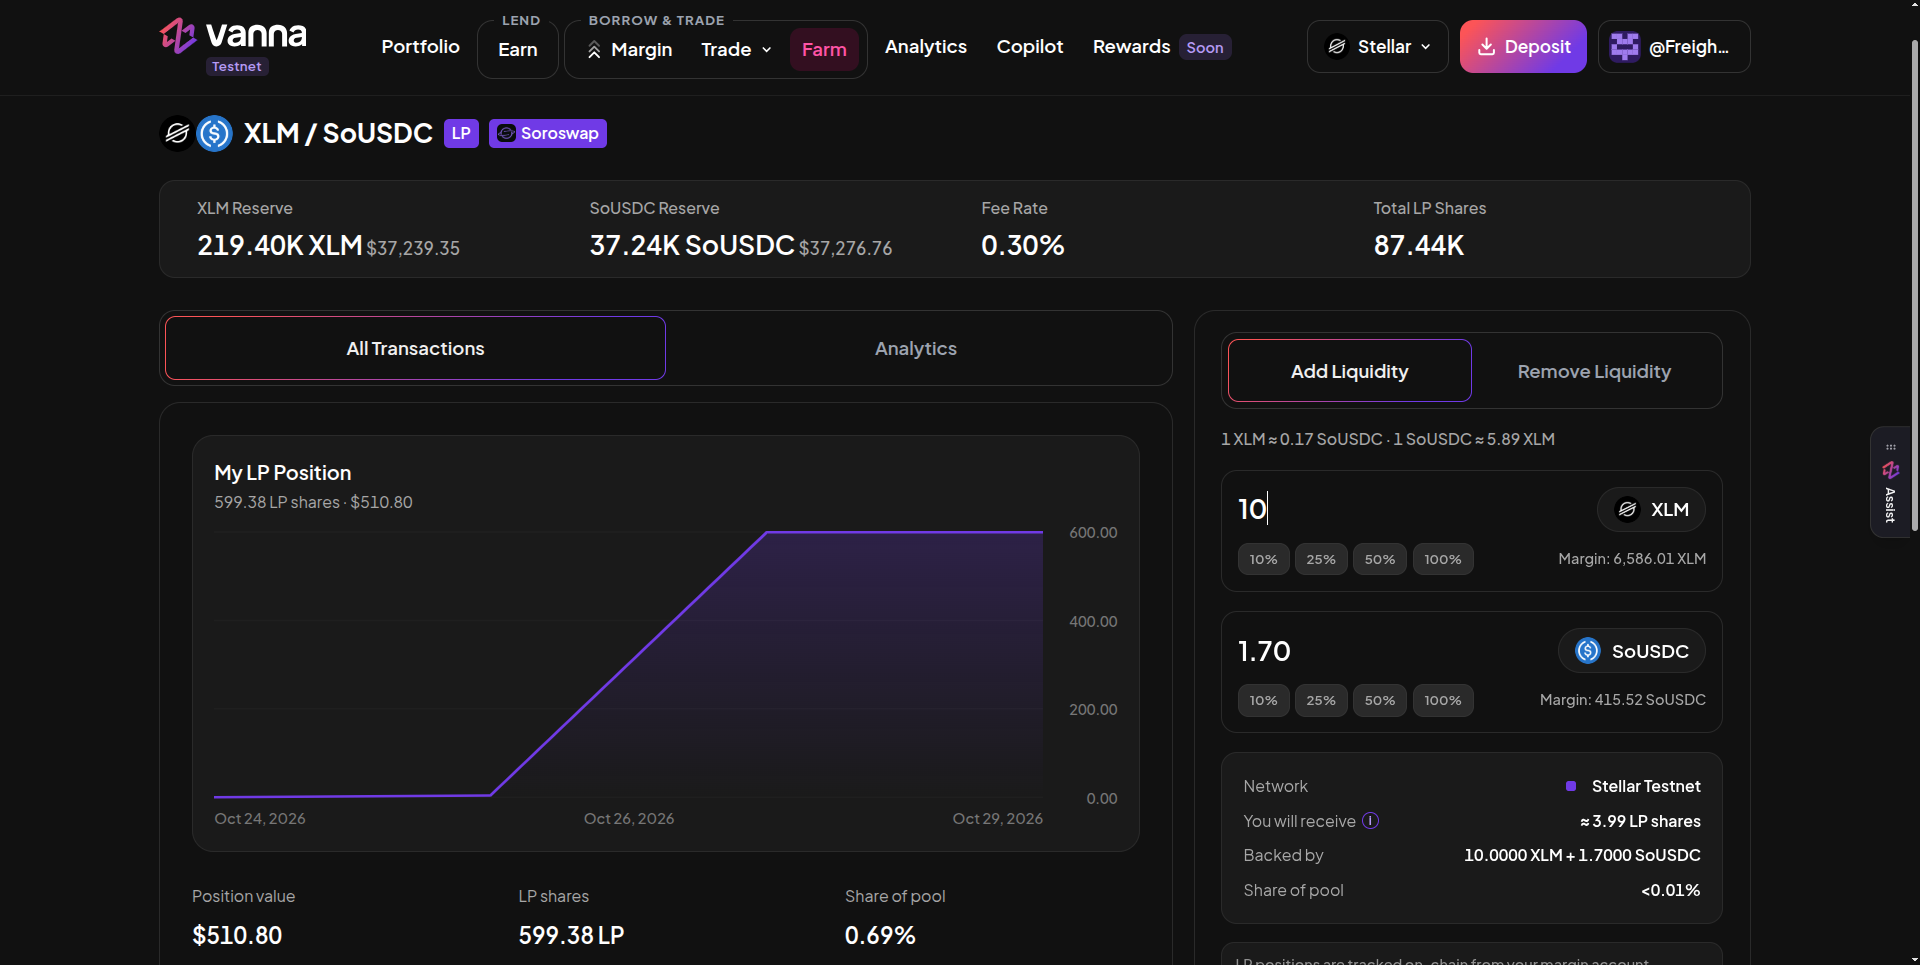Go to the Earn page
The image size is (1920, 965).
coord(518,50)
